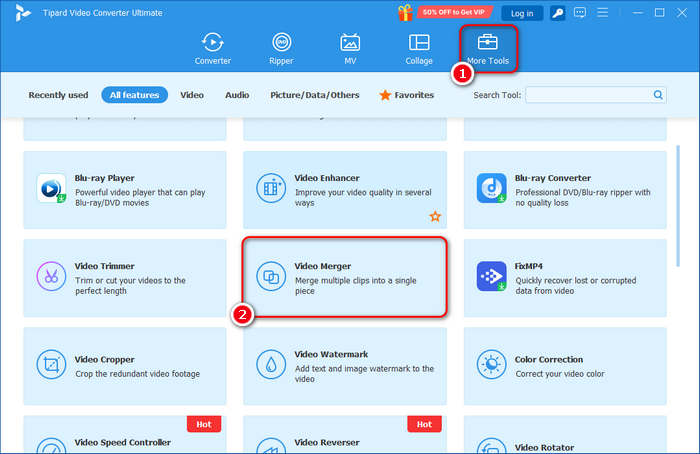
Task: Click 'Trim or cut your videos' description
Action: pos(130,286)
